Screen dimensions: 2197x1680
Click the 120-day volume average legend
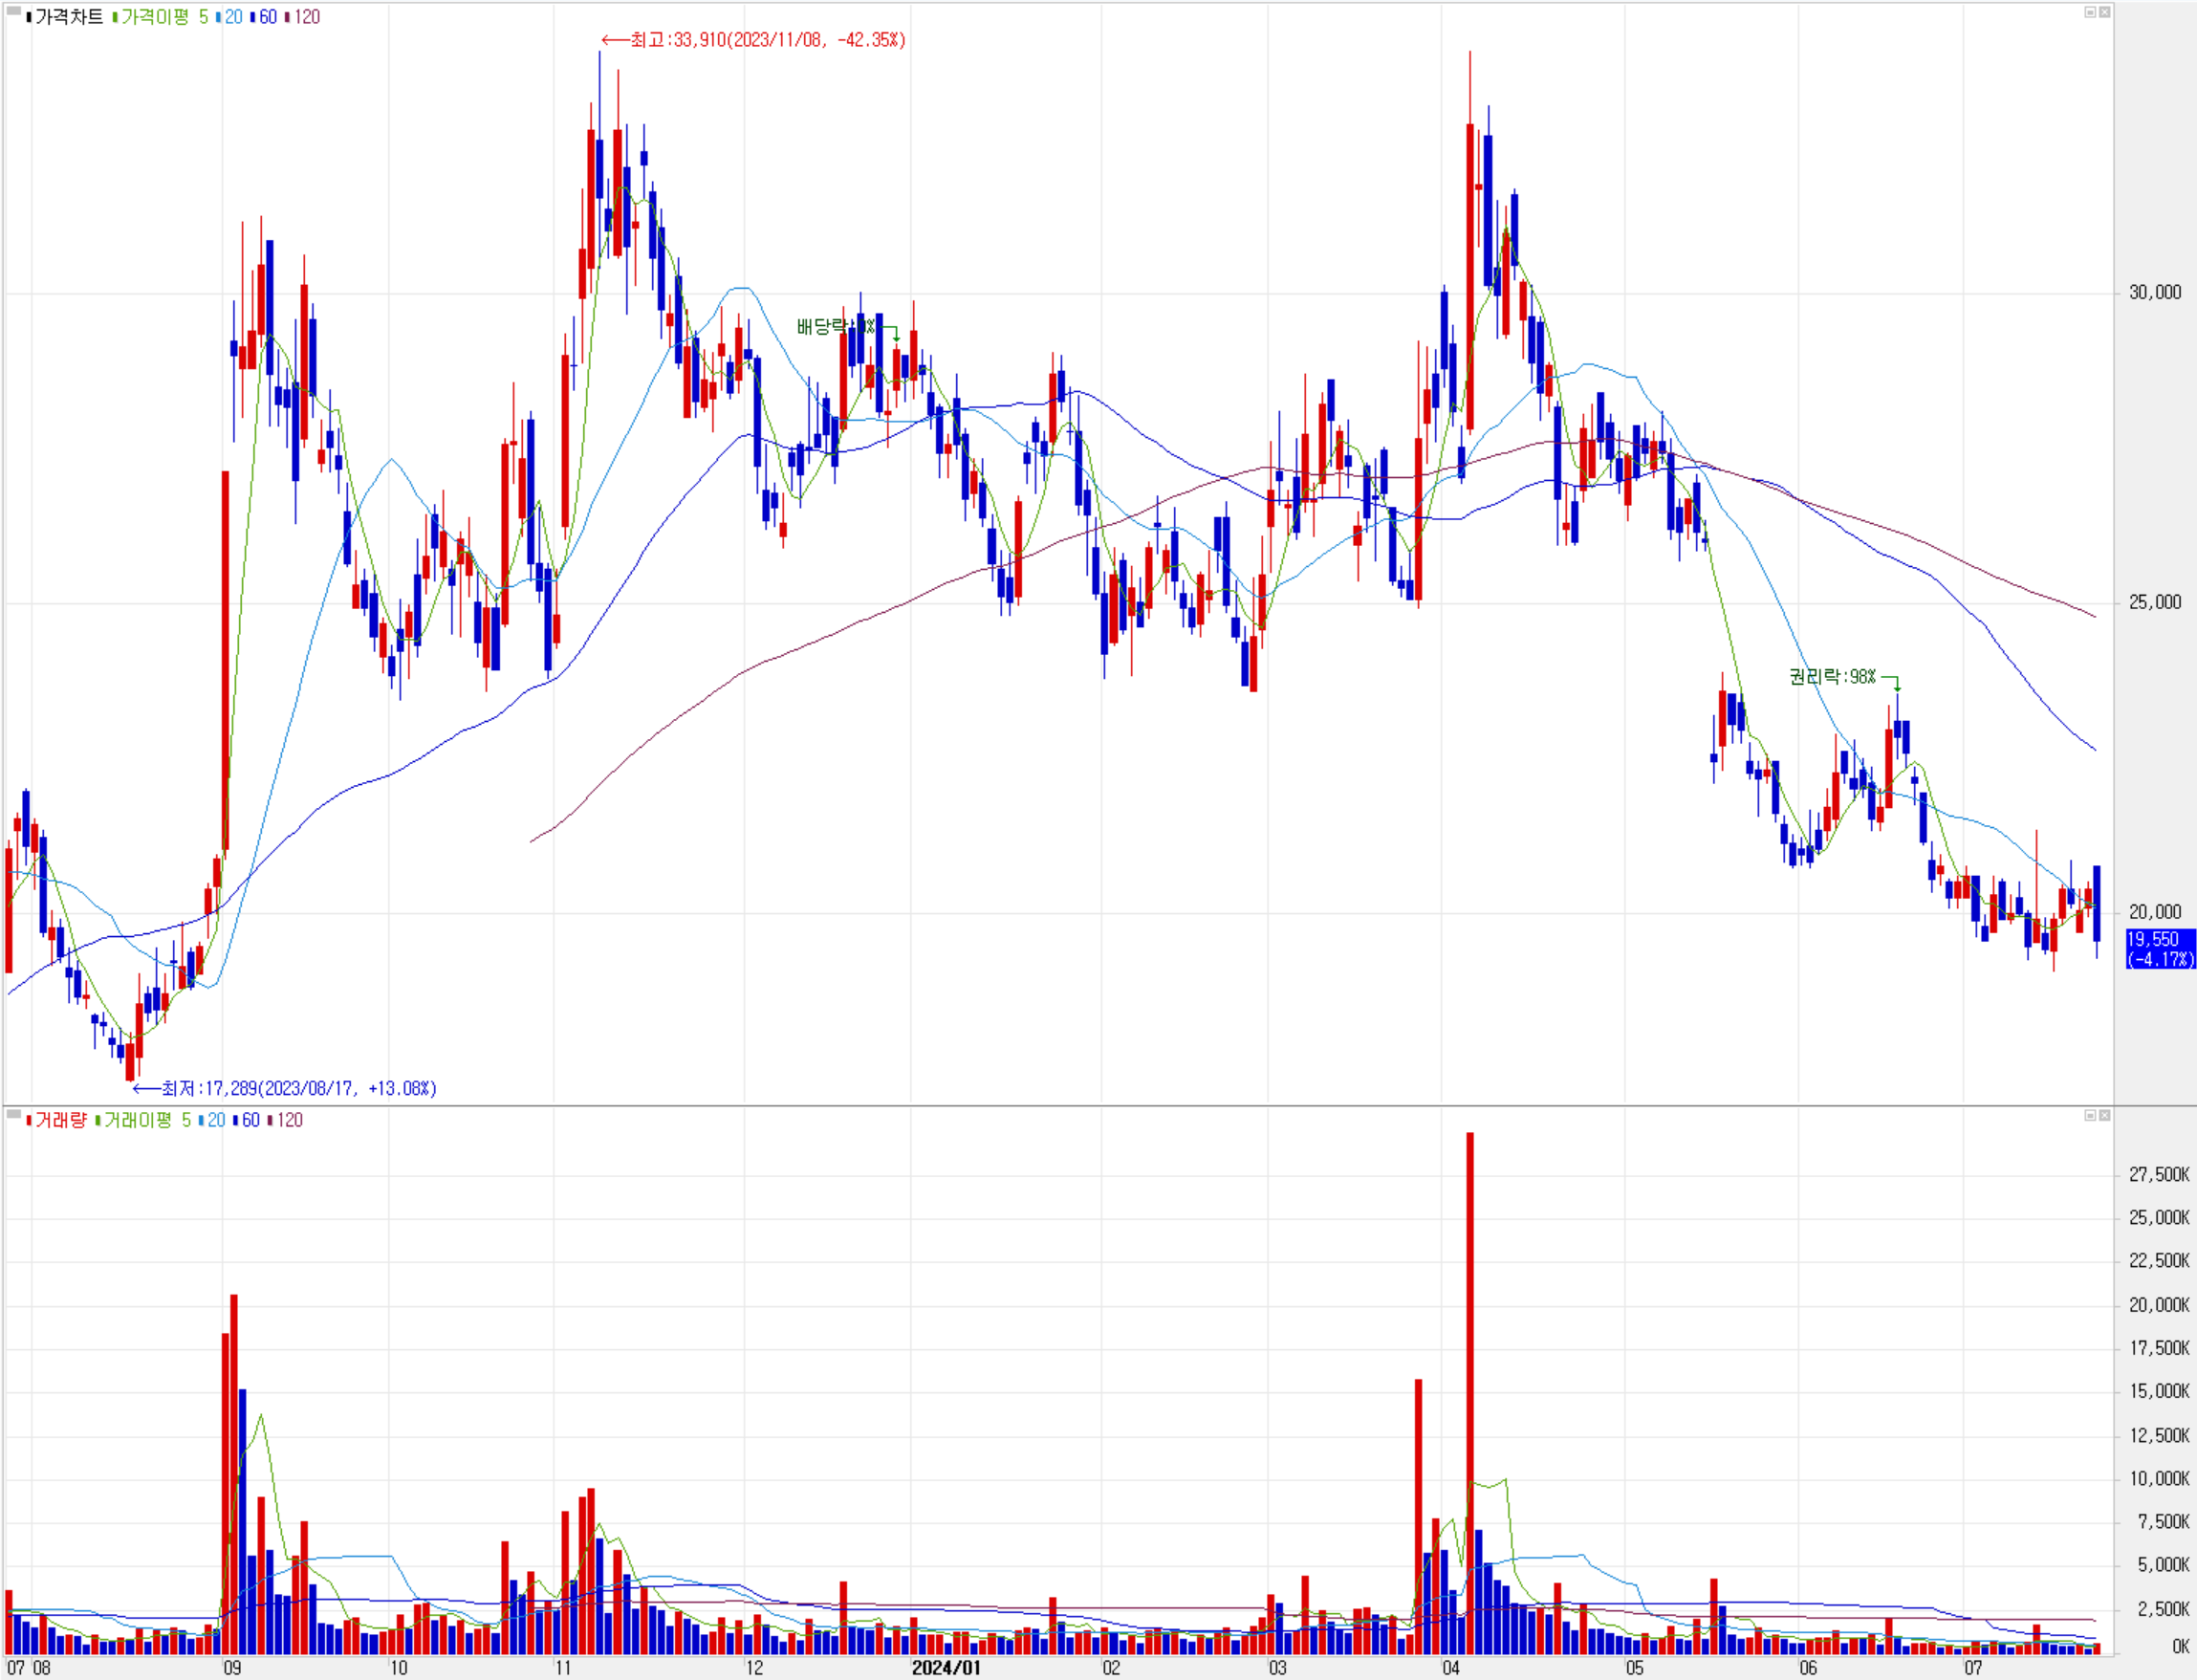point(288,1120)
